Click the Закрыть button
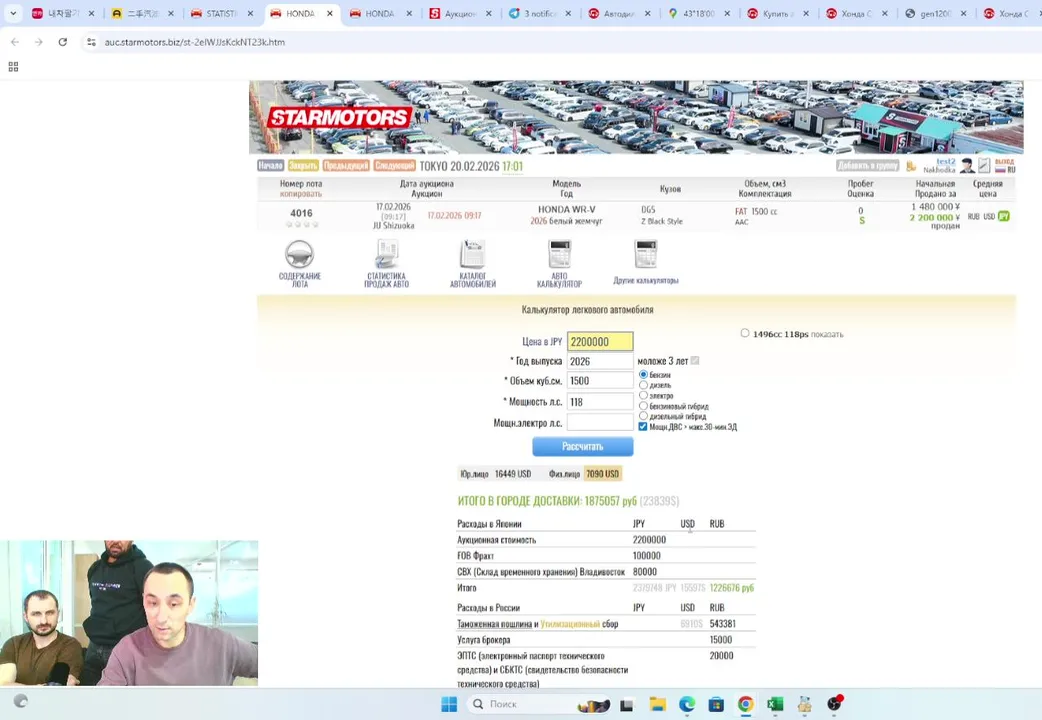Screen dimensions: 1042x720 coord(303,166)
